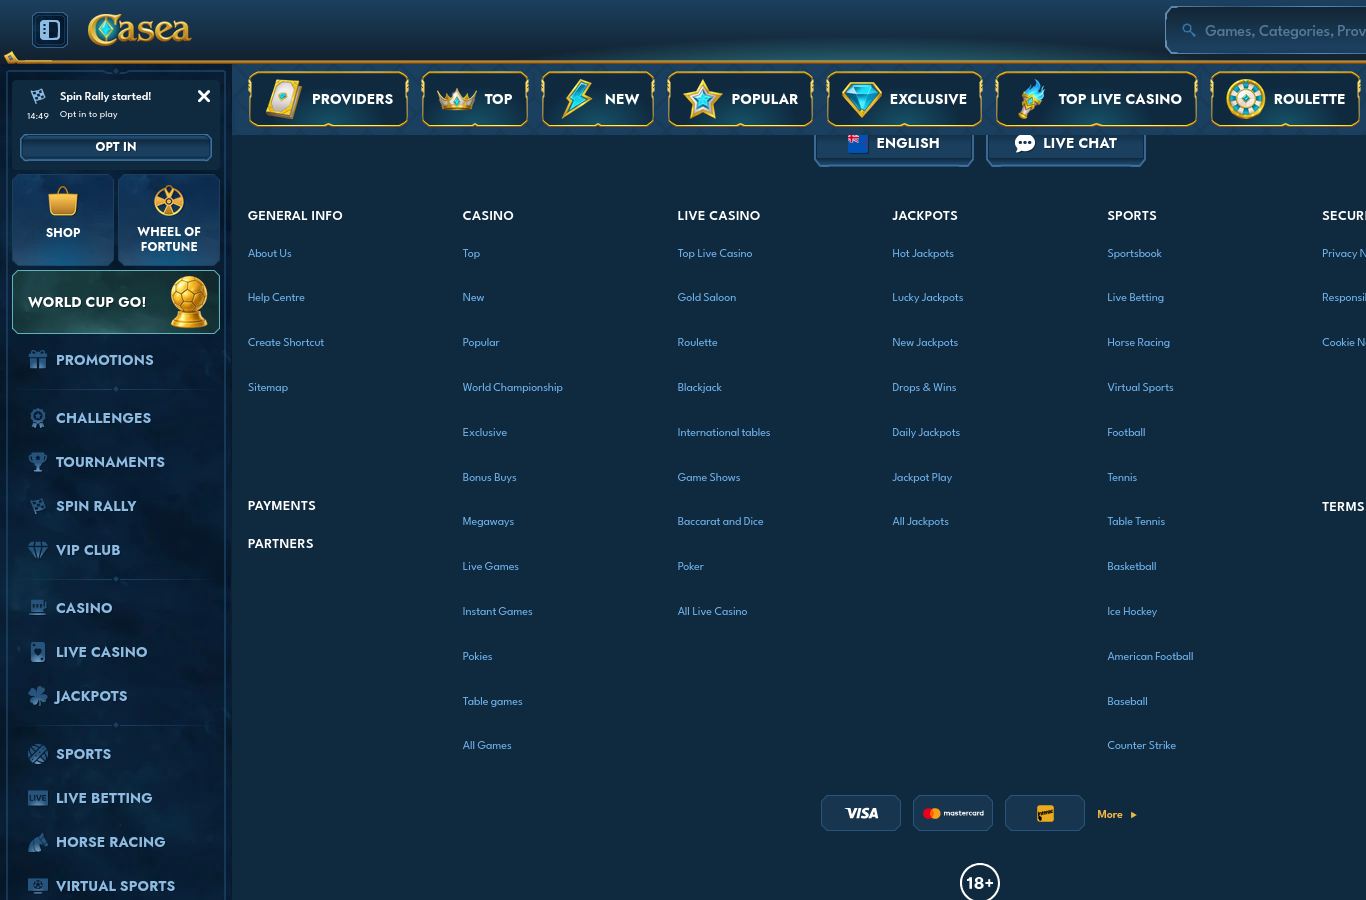
Task: Open the All Jackpots link
Action: (x=921, y=522)
